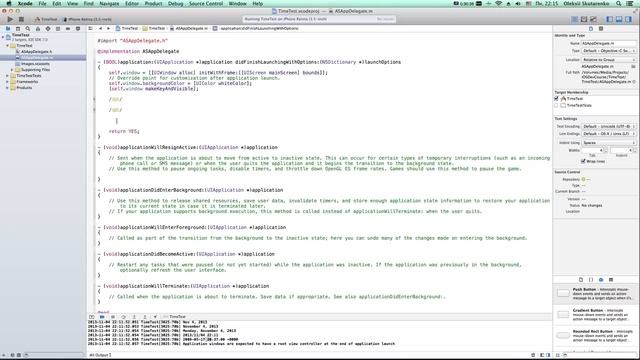Open the file Type dropdown

609,51
